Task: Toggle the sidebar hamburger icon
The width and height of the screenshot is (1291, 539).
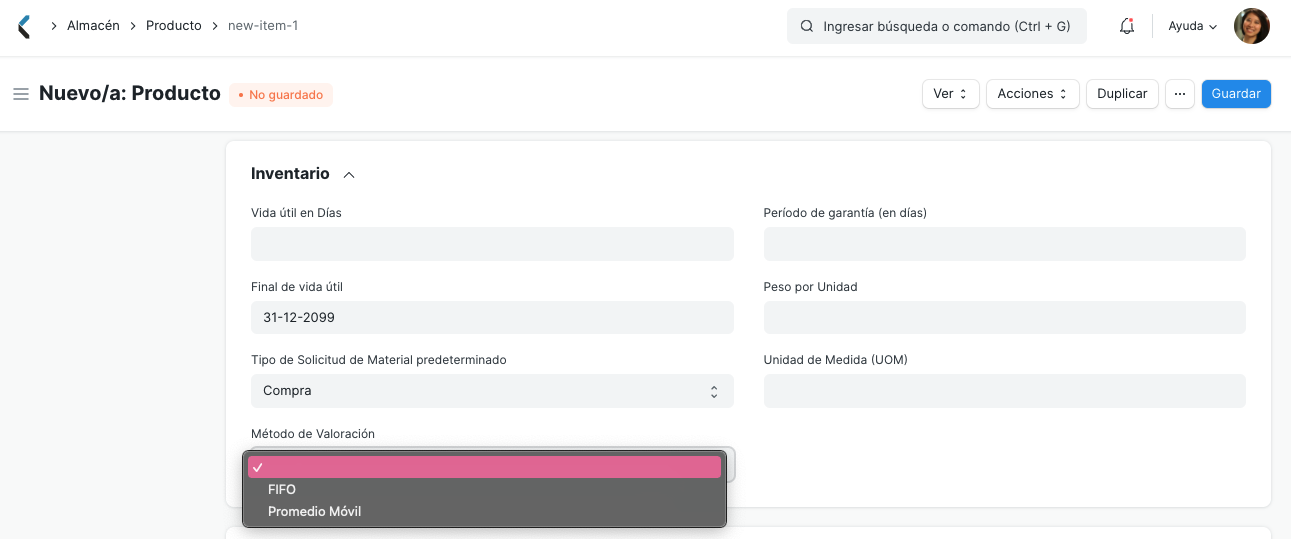Action: (x=20, y=94)
